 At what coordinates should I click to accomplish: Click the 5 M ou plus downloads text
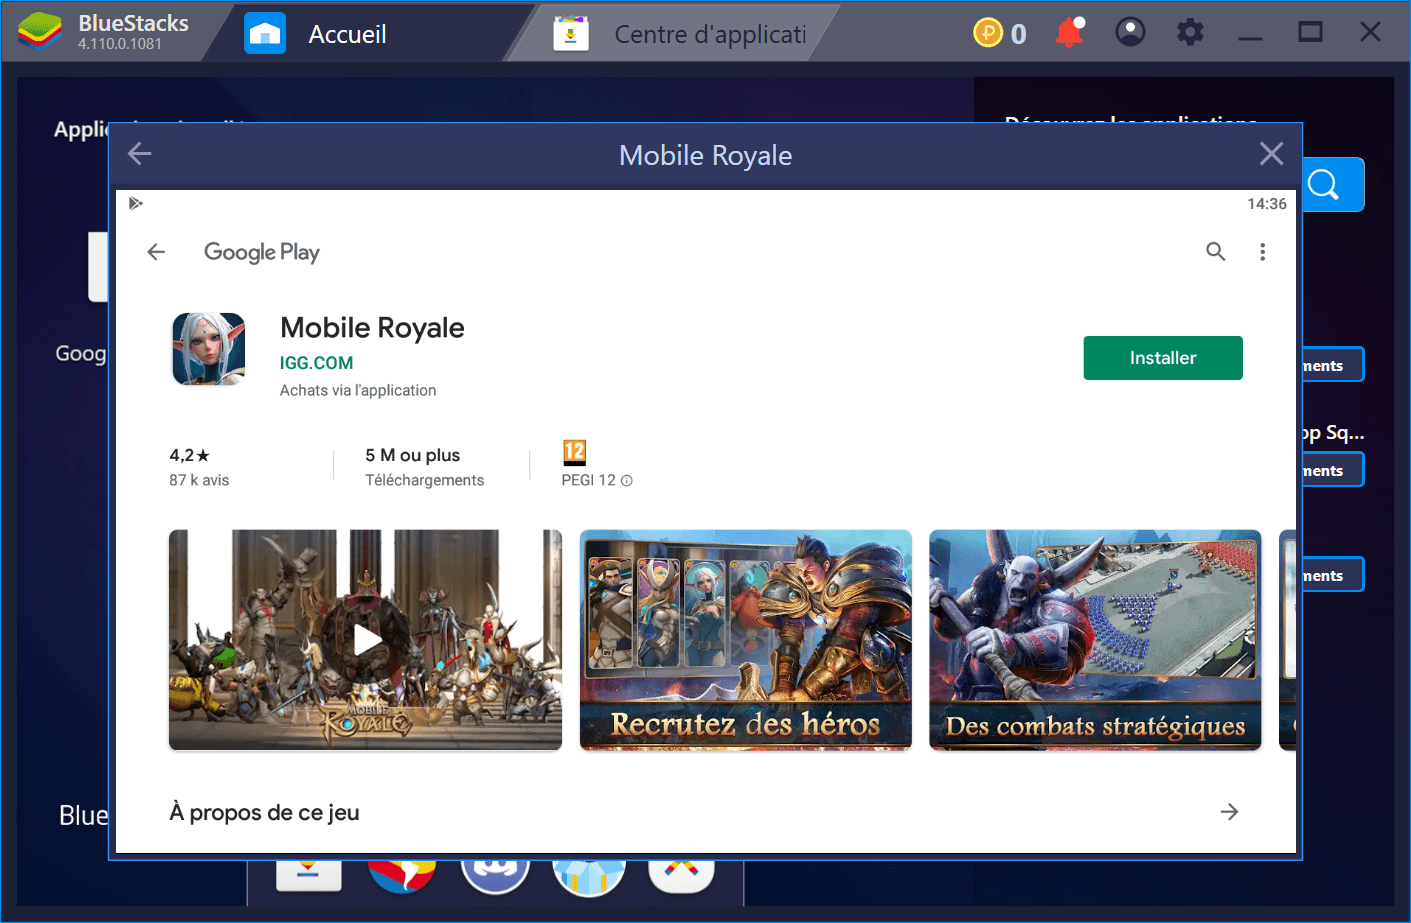click(x=412, y=455)
